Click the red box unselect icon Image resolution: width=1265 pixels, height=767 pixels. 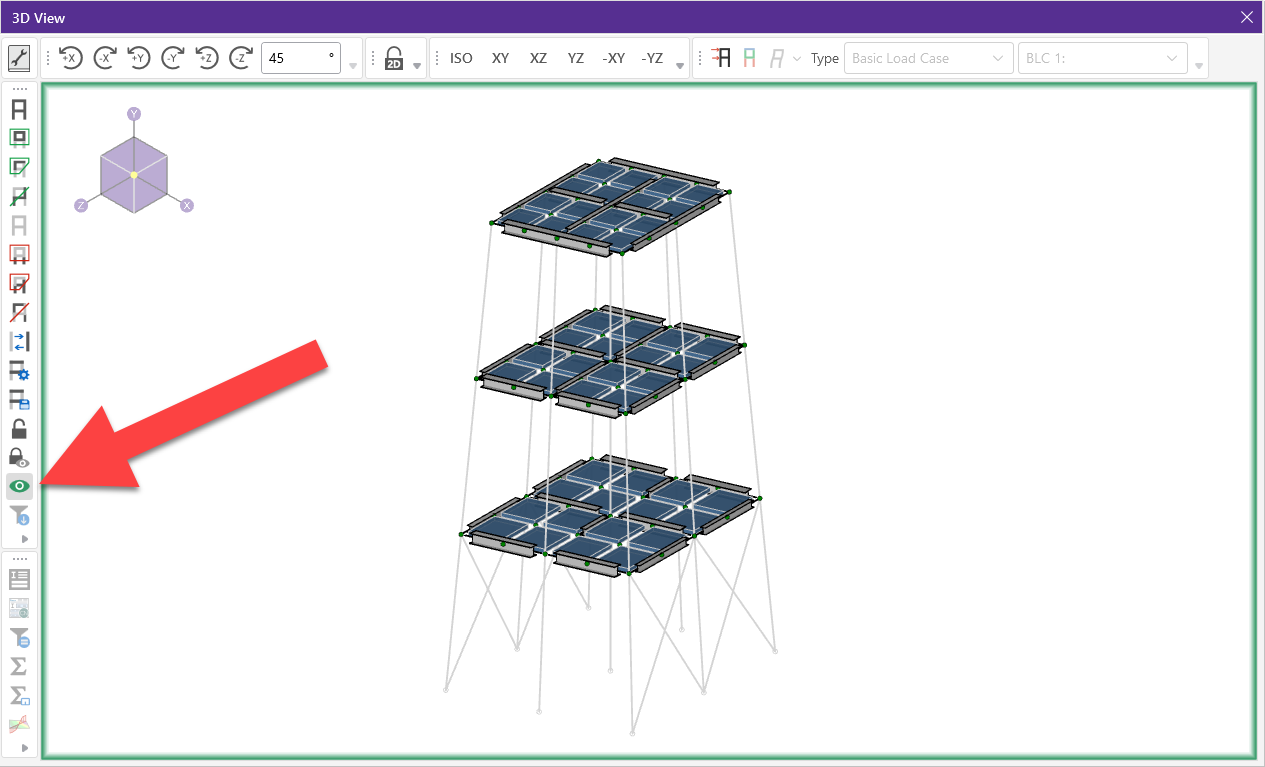19,254
